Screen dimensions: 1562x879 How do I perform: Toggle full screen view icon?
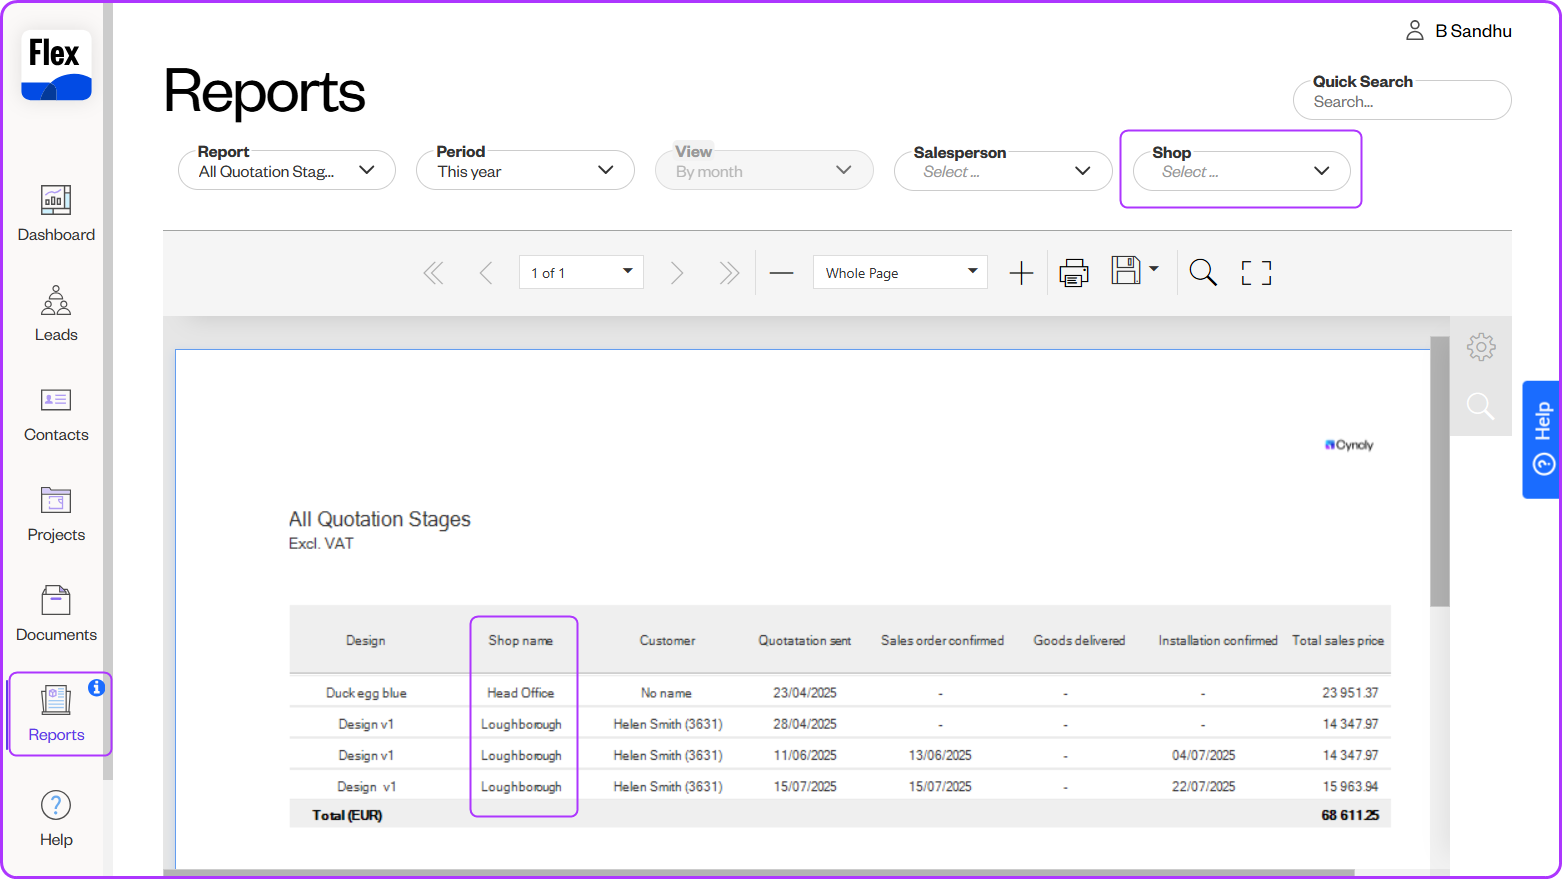1256,273
